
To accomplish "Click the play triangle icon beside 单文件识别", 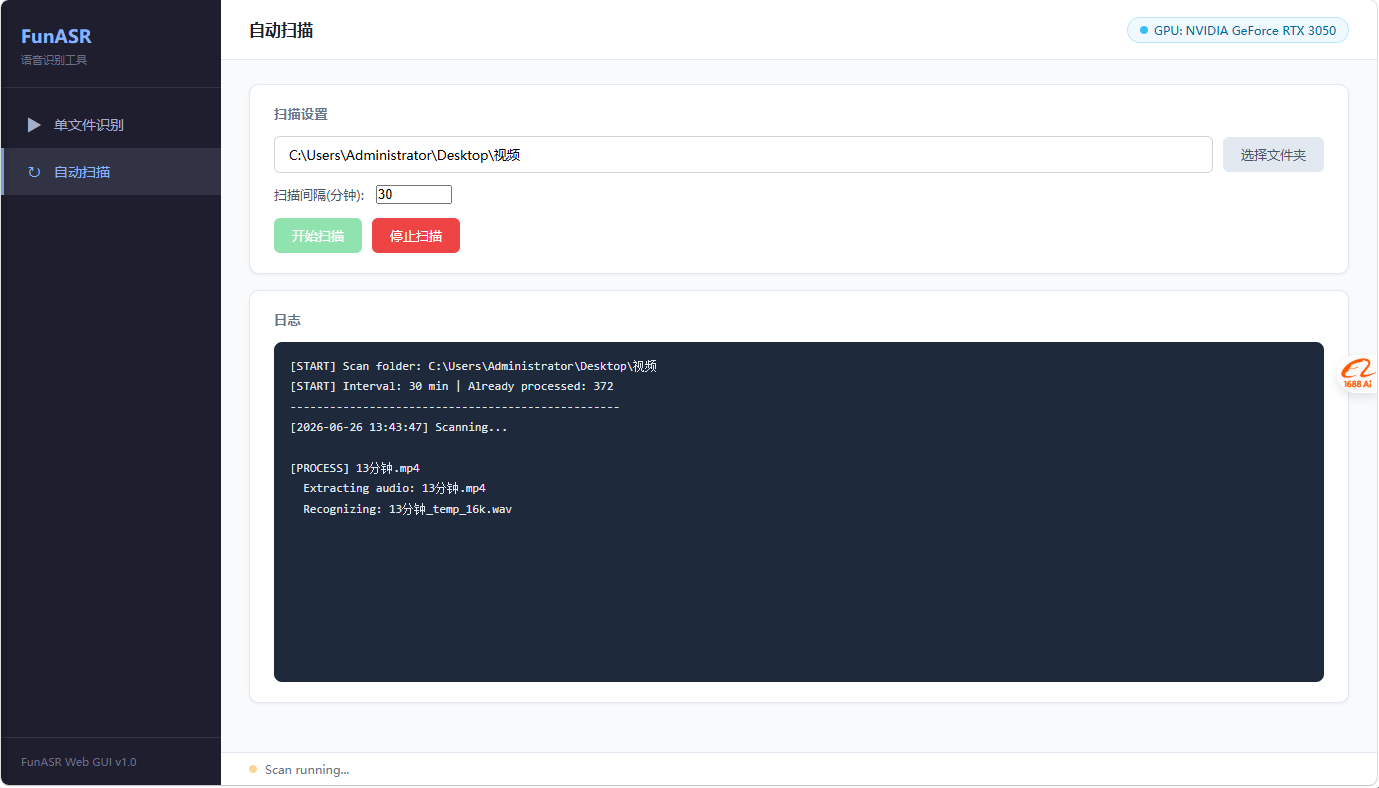I will pyautogui.click(x=34, y=125).
